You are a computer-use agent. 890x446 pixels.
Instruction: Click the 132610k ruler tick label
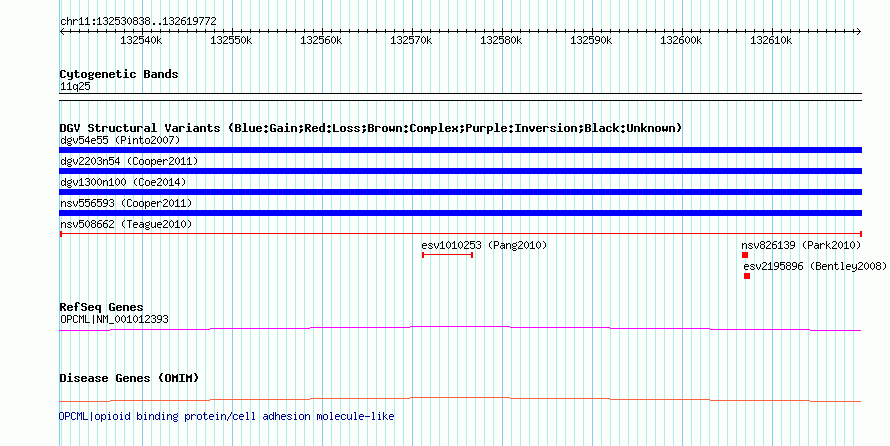point(771,41)
